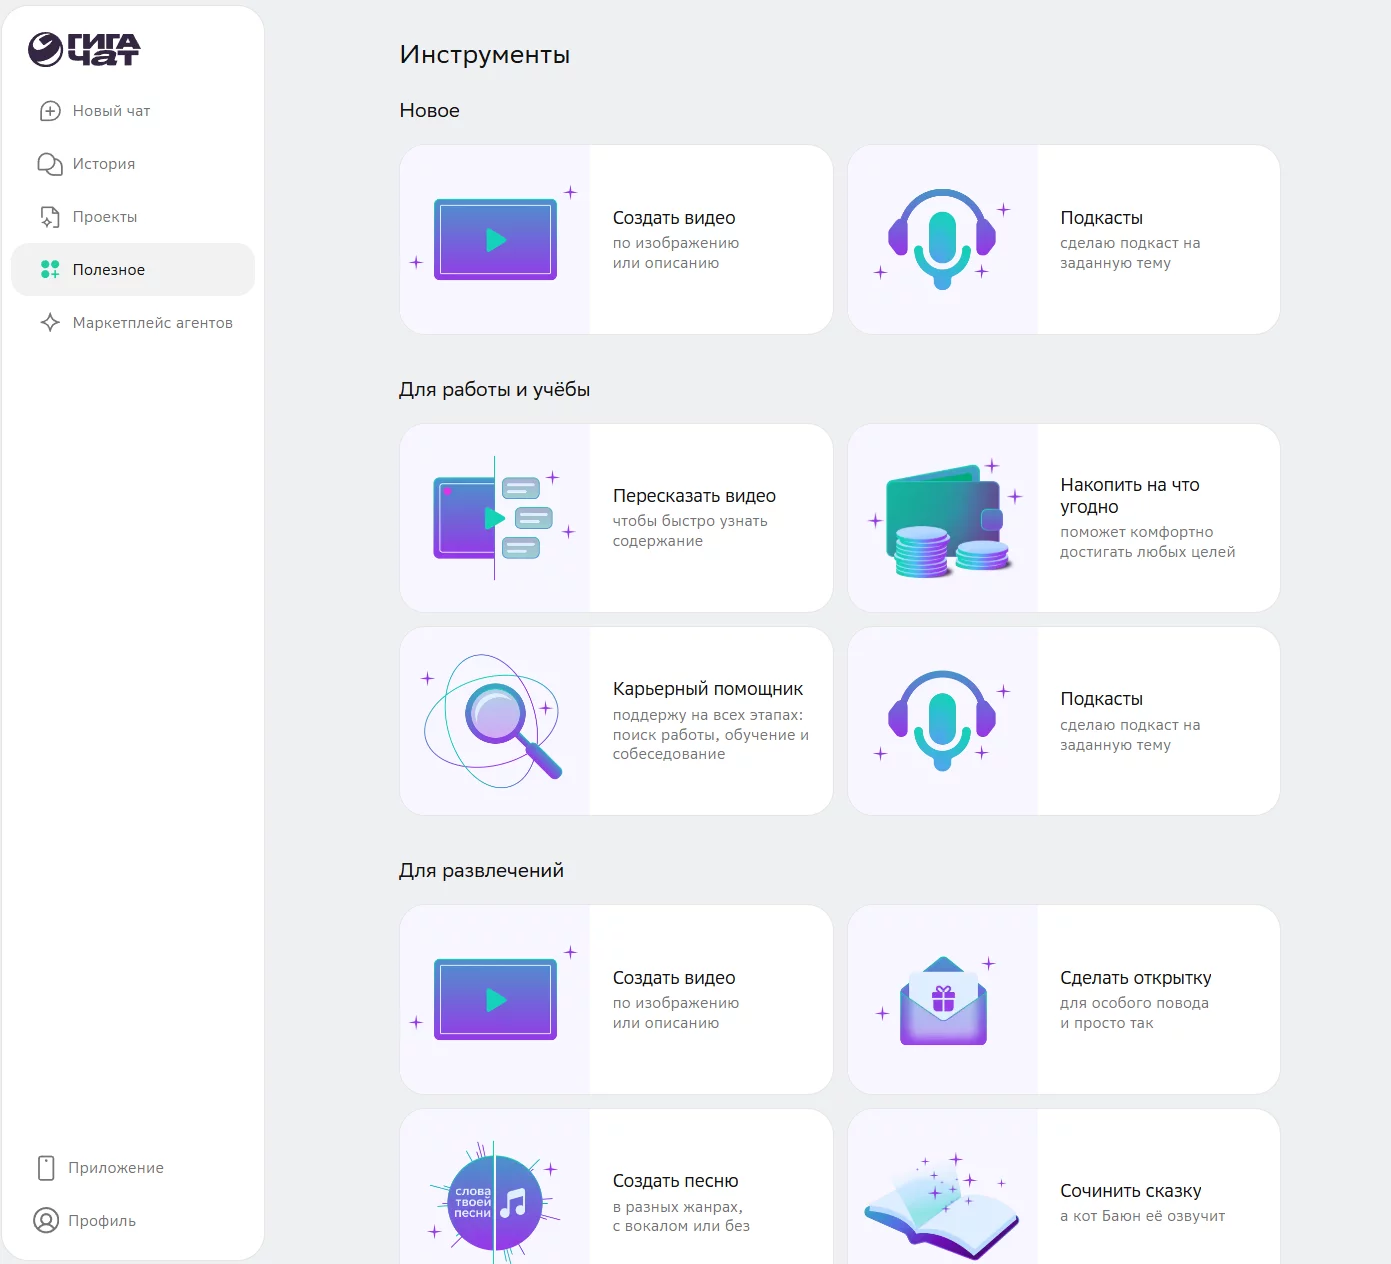Click podcast microphone icon in Новое section
1391x1264 pixels.
[942, 240]
